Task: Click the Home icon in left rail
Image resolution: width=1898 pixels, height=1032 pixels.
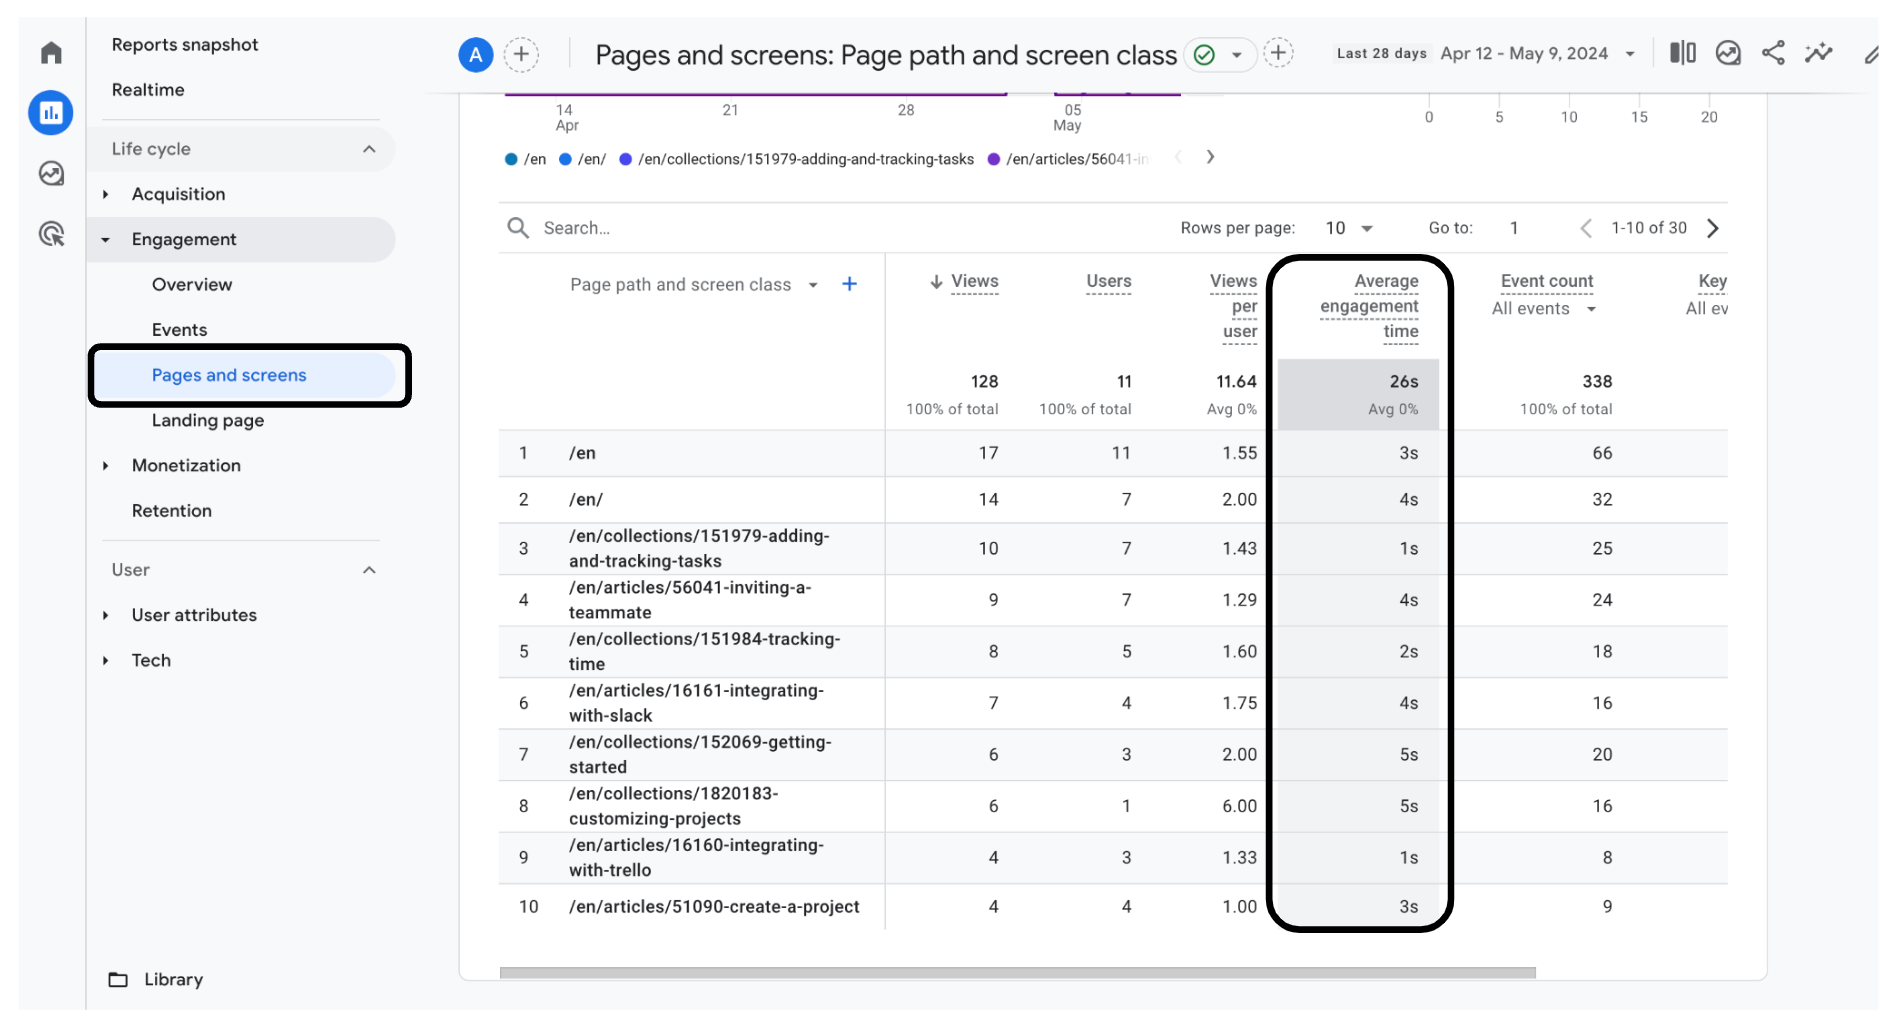Action: 51,52
